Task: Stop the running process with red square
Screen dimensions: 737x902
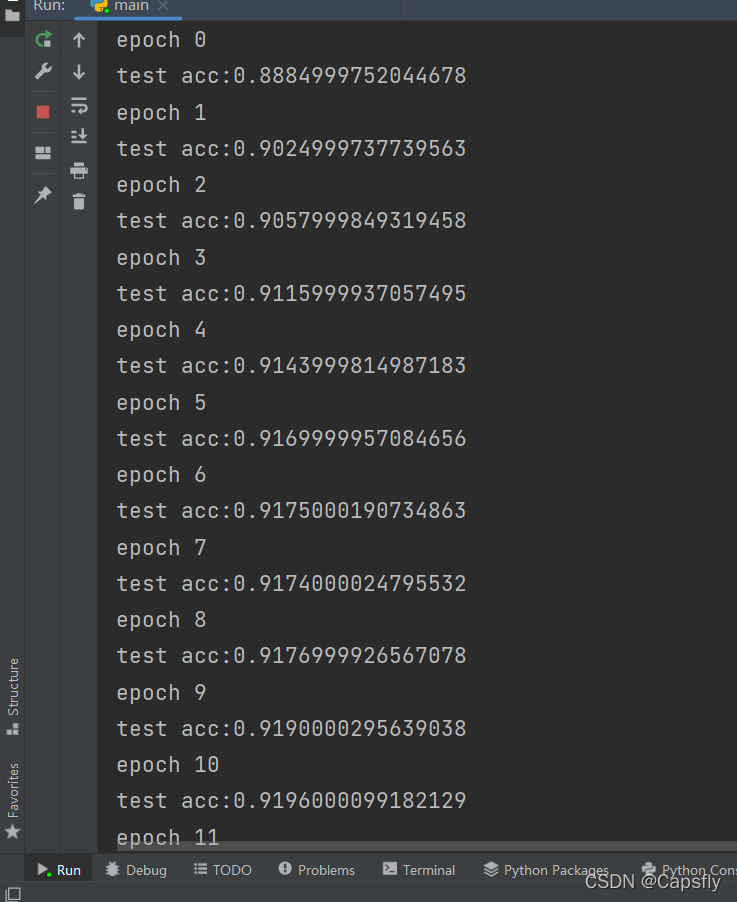Action: pos(43,112)
